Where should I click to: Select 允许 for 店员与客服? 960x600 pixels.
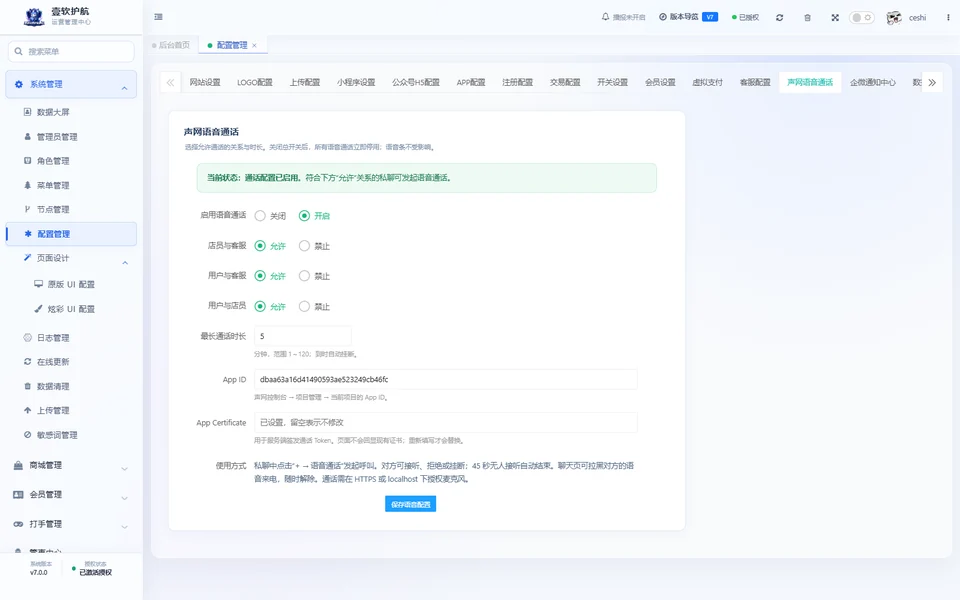[260, 246]
